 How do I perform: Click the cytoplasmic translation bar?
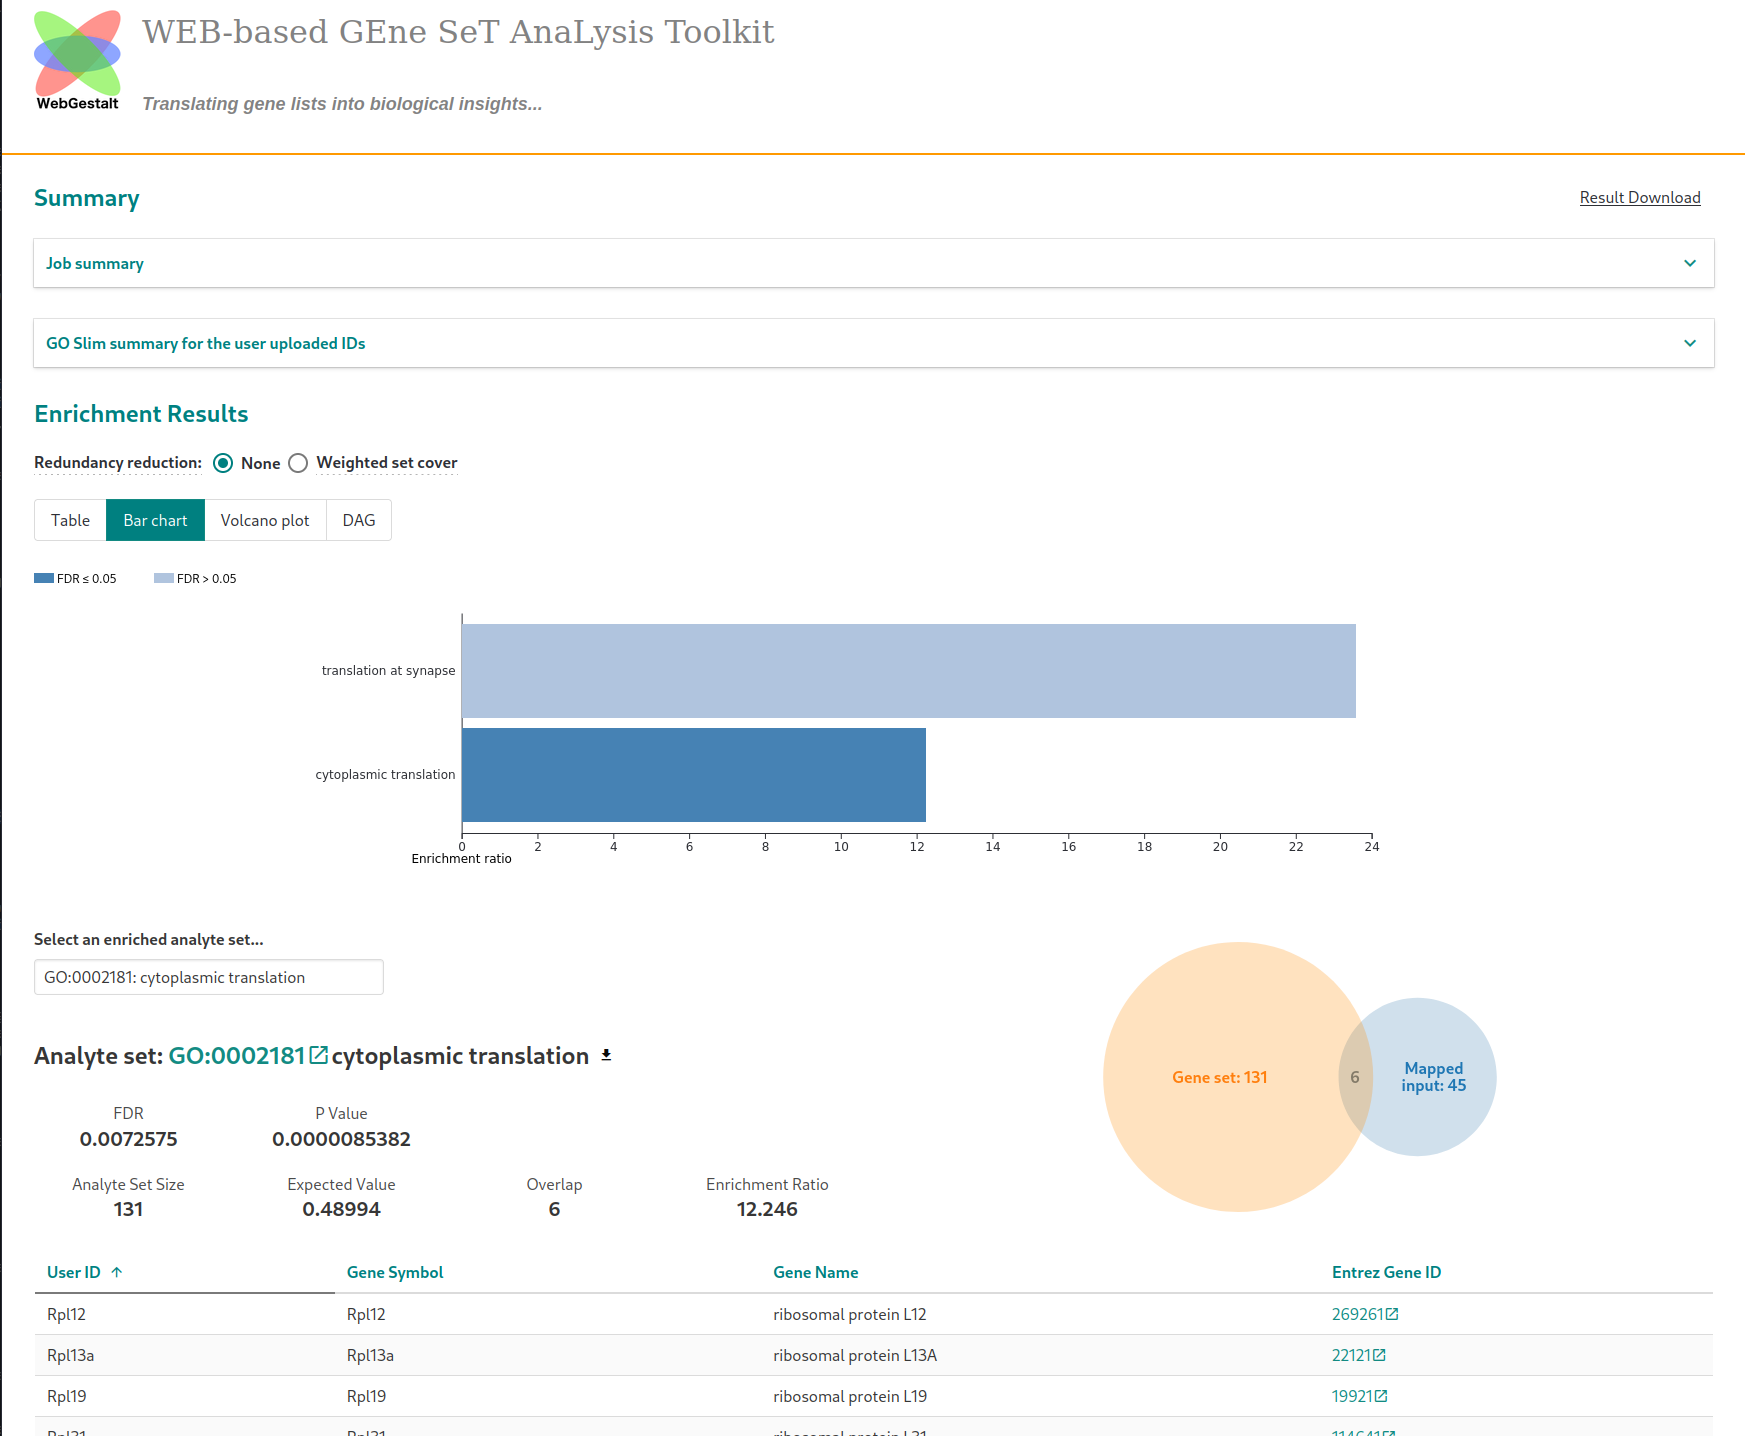[694, 775]
